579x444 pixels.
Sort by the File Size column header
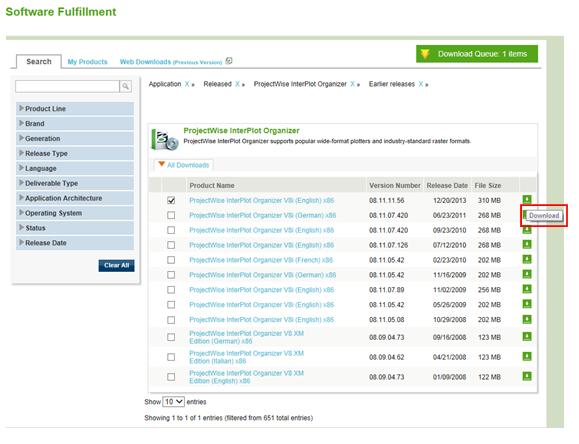(x=488, y=185)
